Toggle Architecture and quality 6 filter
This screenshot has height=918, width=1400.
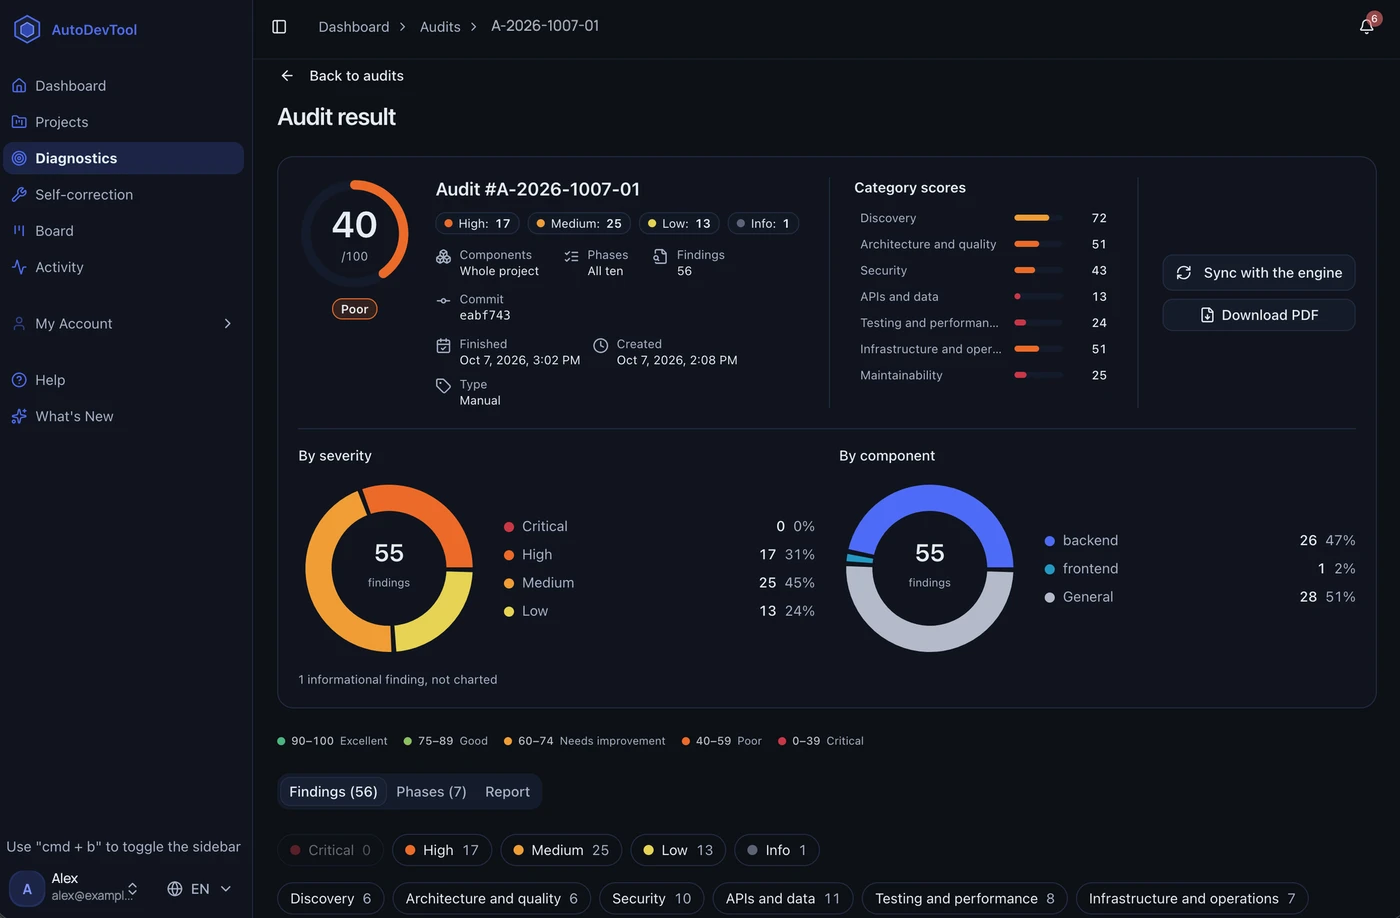[492, 899]
